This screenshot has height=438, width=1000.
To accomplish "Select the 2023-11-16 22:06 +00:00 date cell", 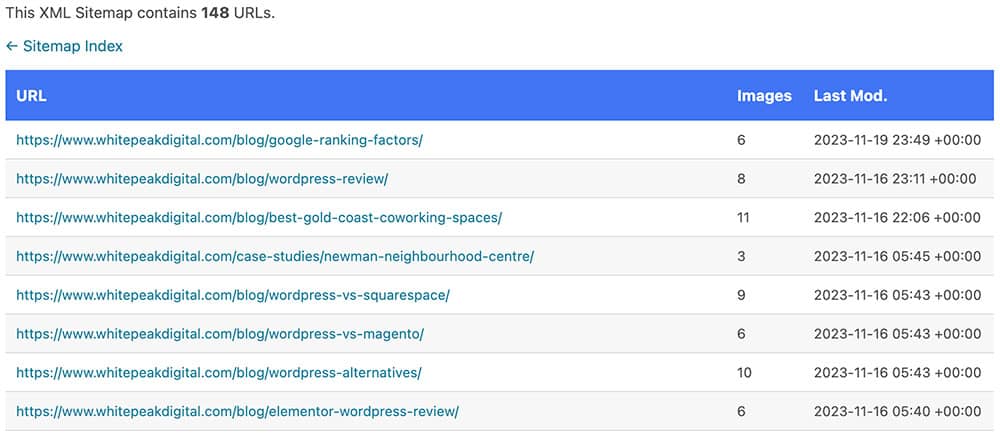I will point(897,218).
